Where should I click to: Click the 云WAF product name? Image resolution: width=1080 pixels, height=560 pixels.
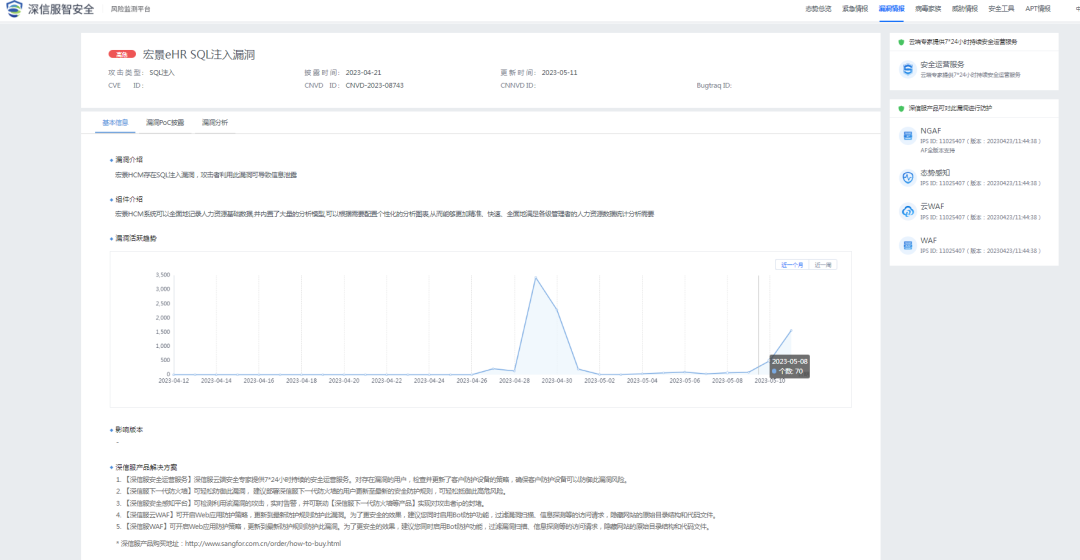pos(932,207)
